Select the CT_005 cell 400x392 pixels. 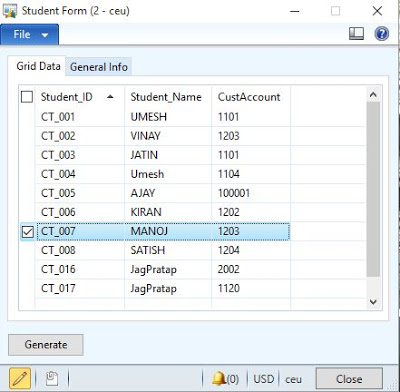[x=80, y=193]
